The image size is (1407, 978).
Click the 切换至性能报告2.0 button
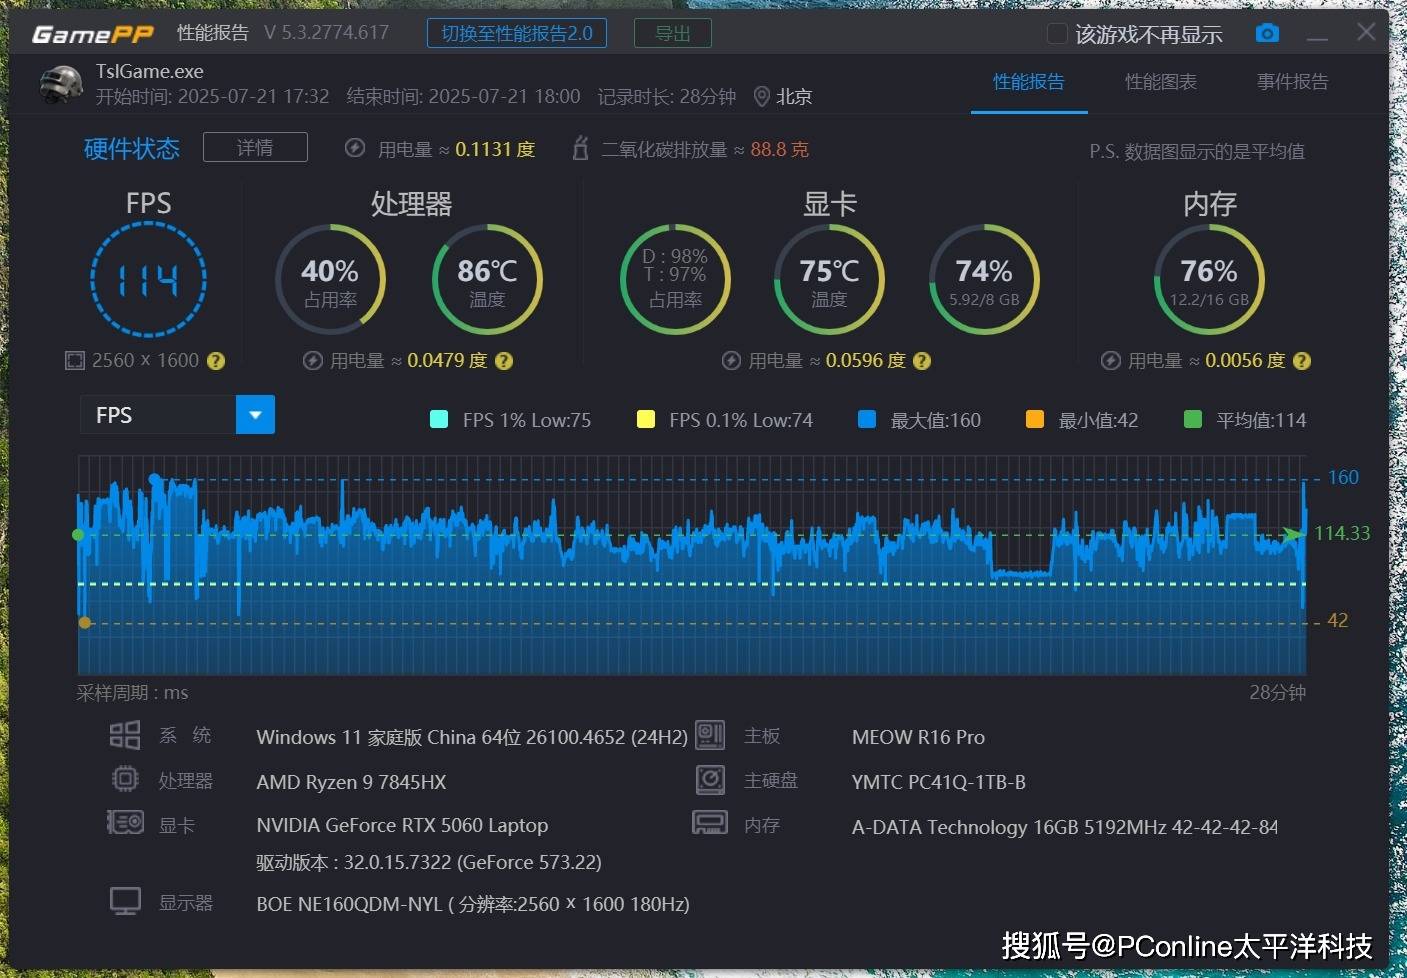(517, 33)
